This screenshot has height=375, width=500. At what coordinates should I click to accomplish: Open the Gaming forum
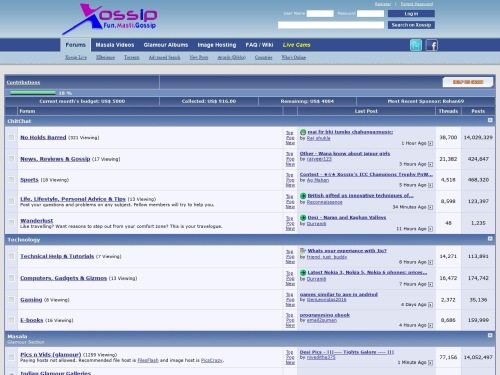31,300
